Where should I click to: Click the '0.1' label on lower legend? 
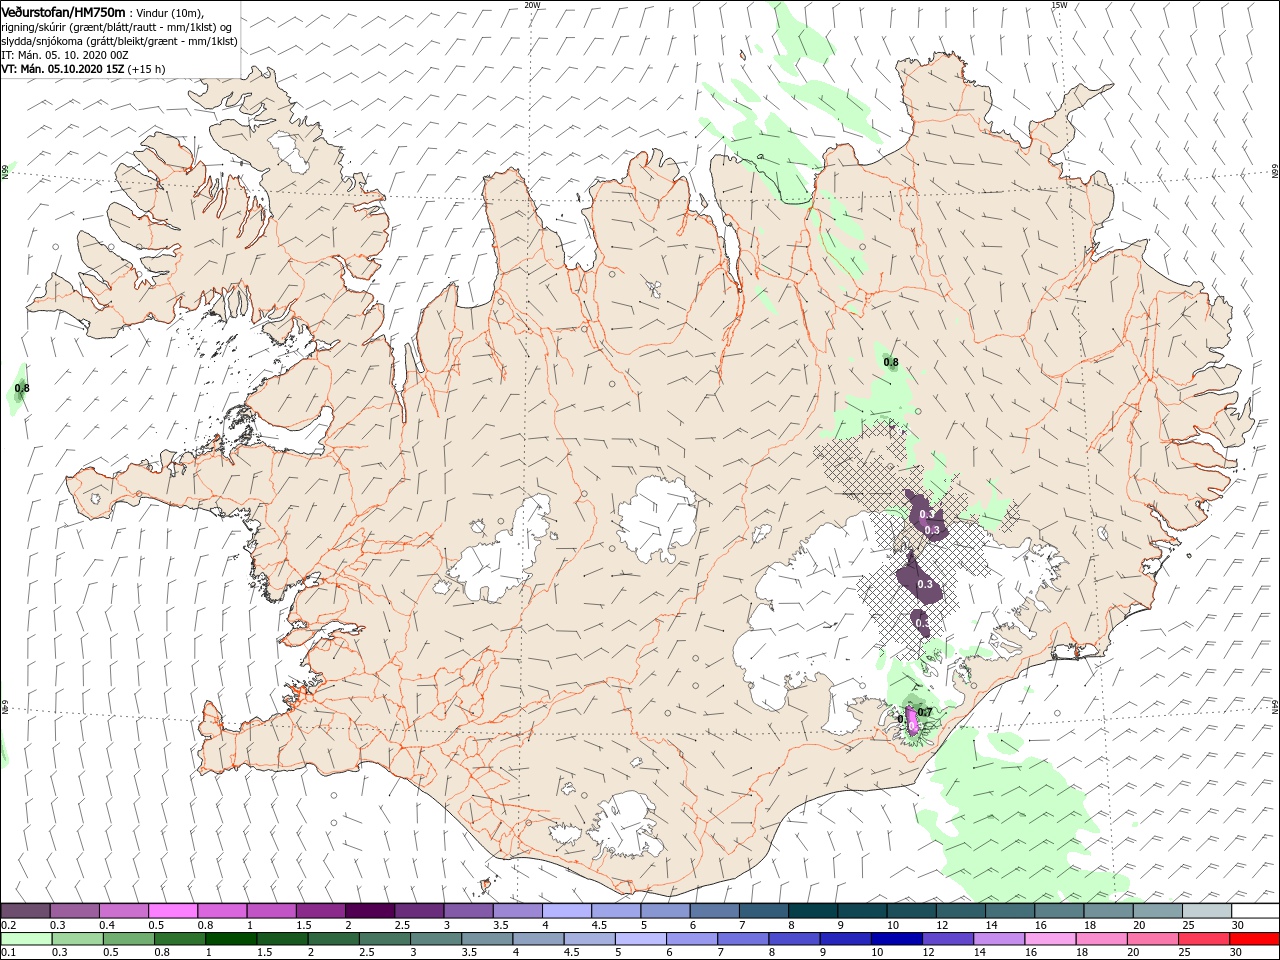[x=9, y=953]
